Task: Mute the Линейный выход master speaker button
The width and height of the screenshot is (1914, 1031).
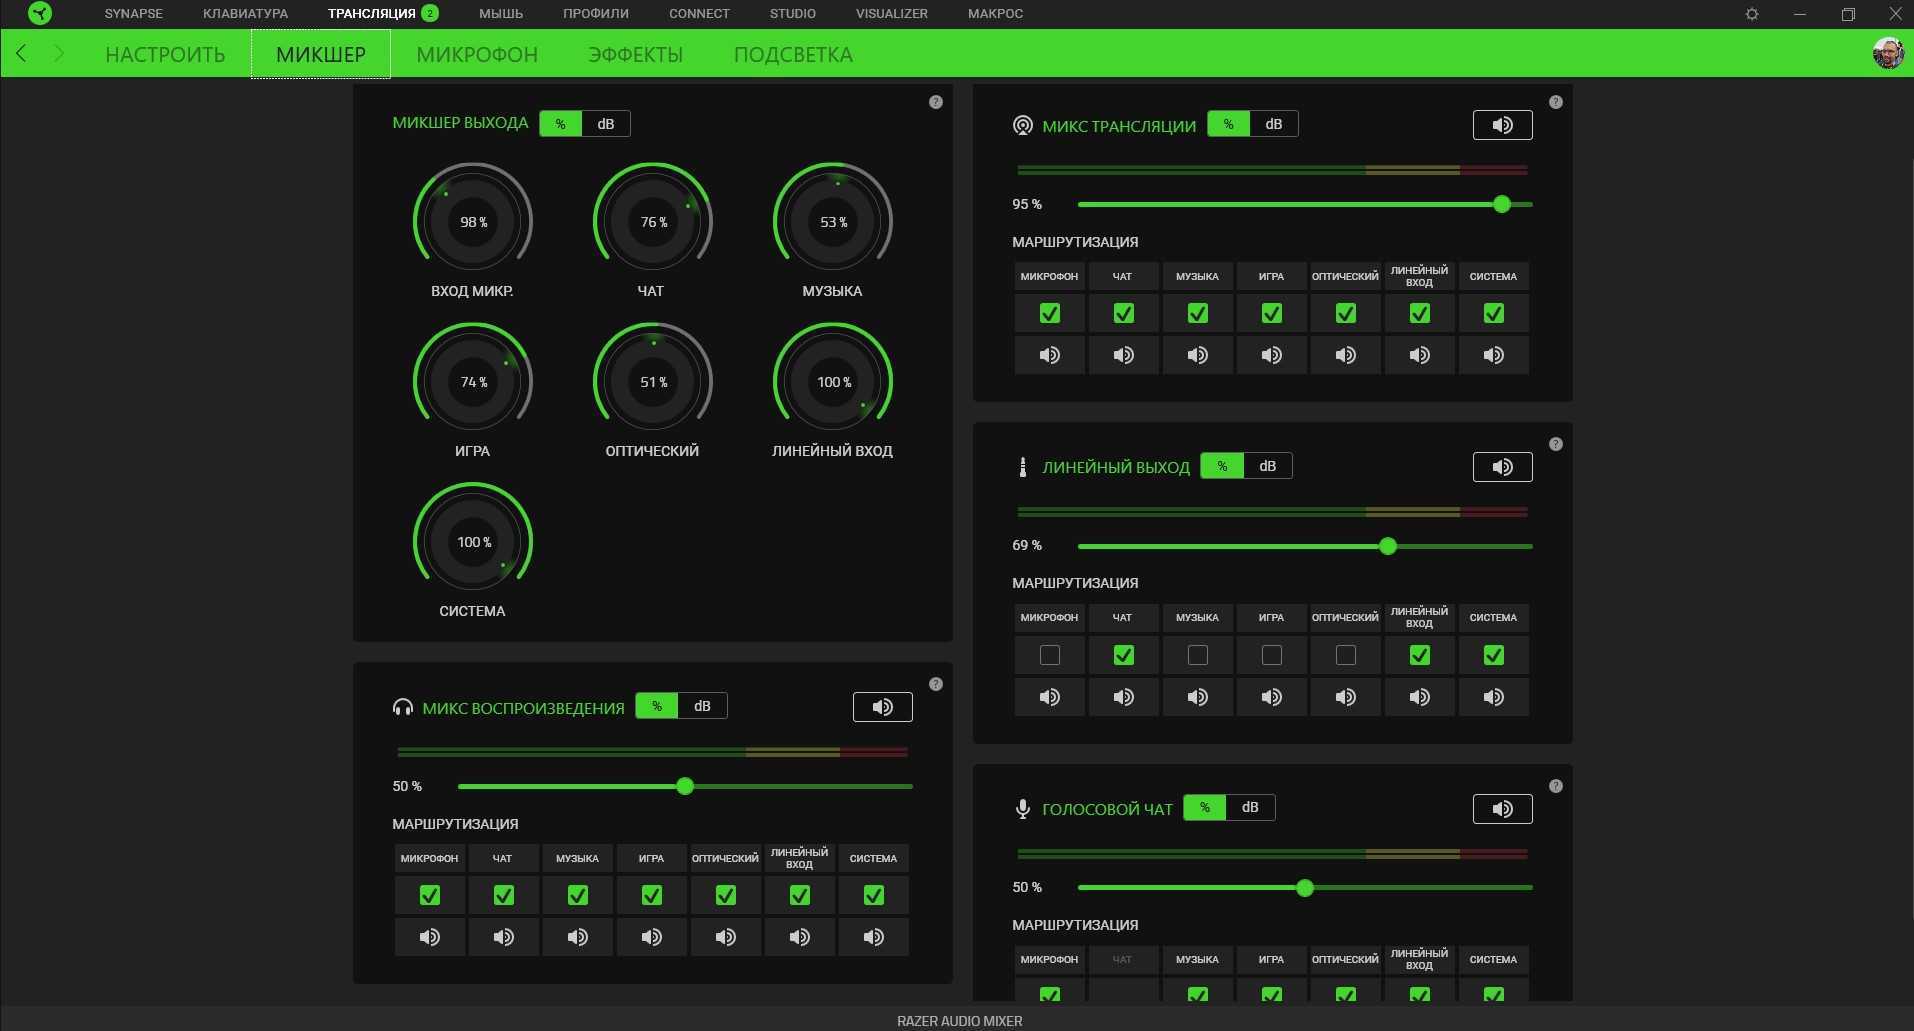Action: [x=1502, y=467]
